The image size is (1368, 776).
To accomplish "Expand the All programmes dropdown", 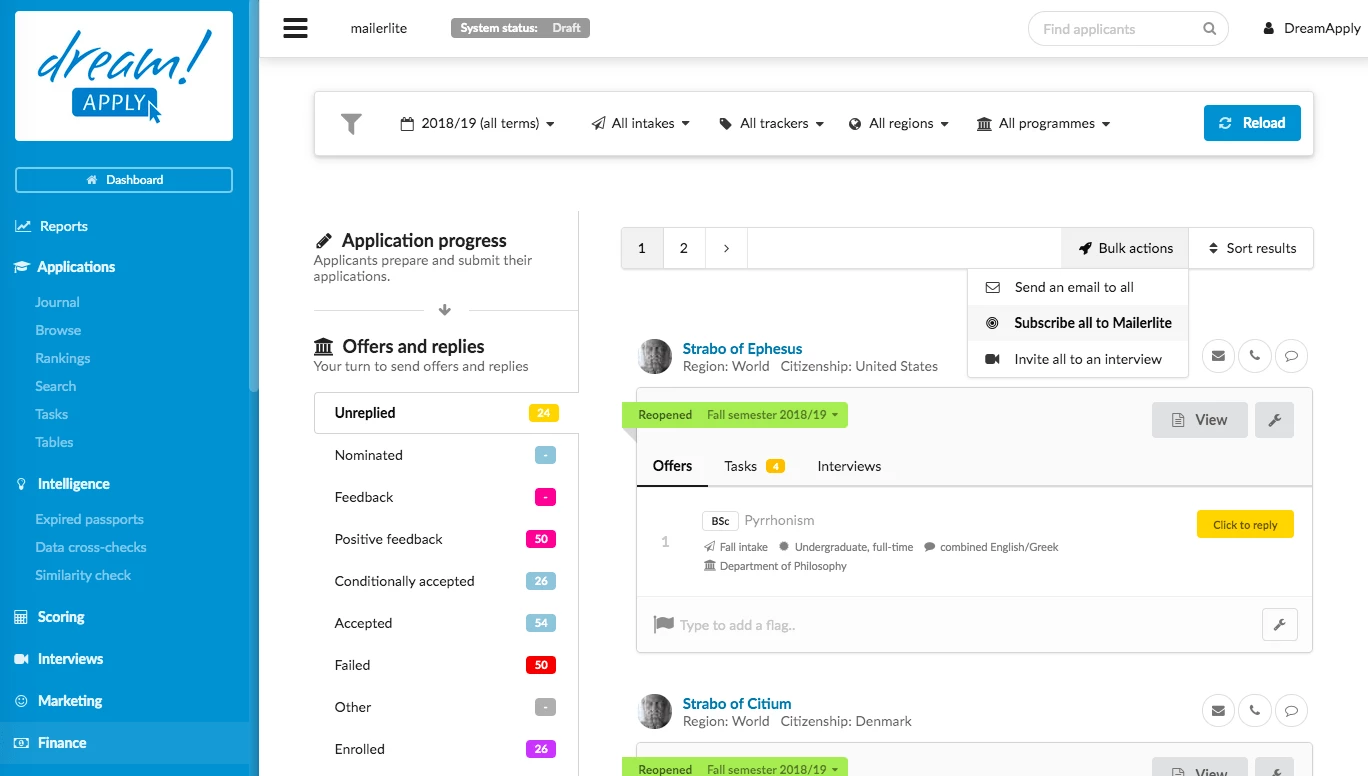I will (x=1044, y=124).
